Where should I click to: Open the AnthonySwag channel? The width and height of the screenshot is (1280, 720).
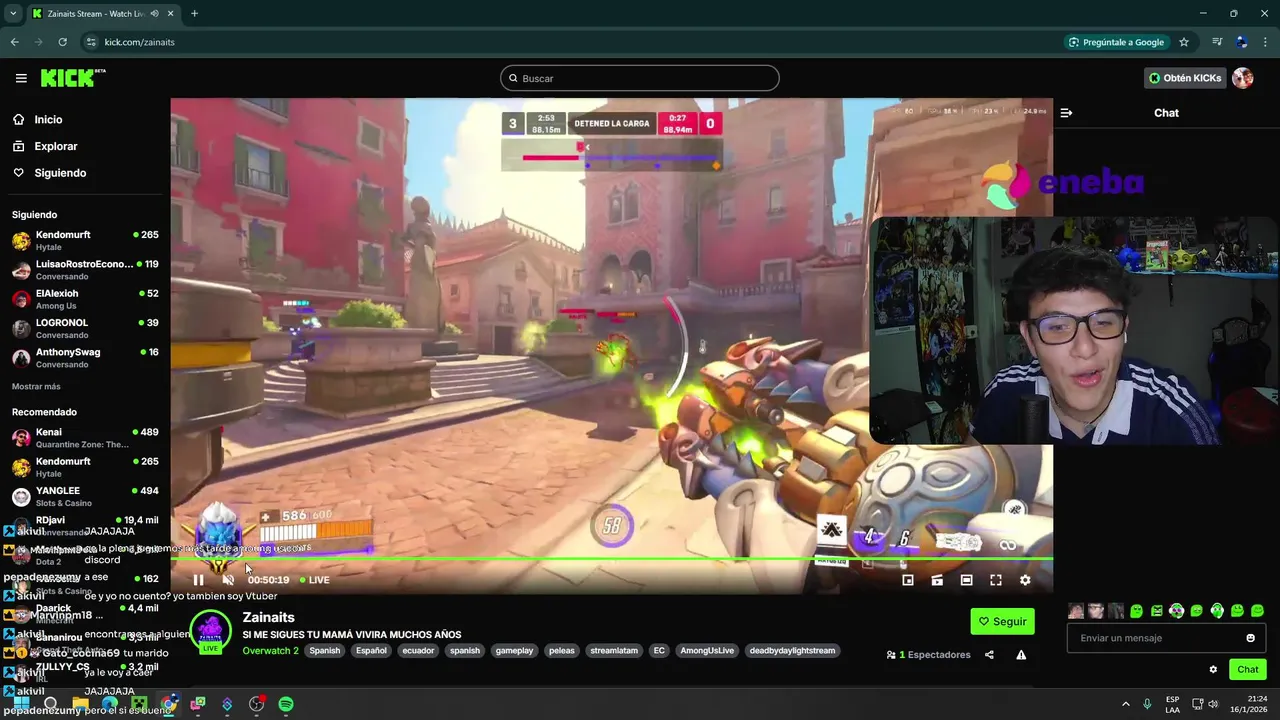tap(85, 358)
